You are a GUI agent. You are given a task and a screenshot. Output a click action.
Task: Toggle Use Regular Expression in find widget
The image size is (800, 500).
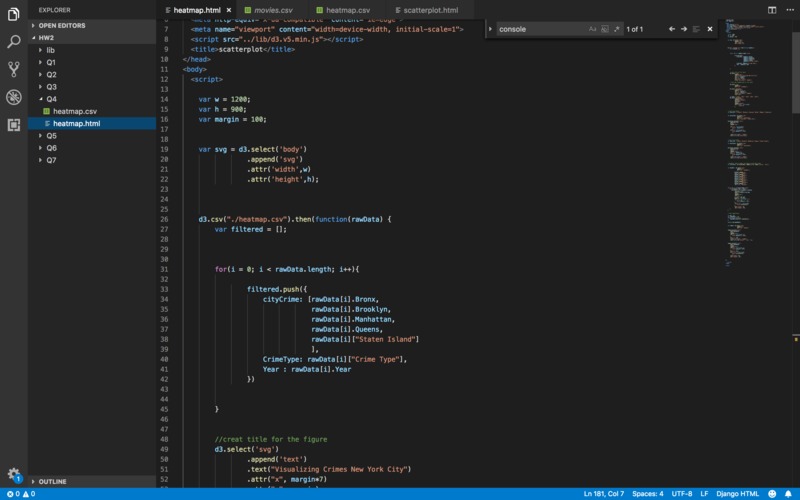pyautogui.click(x=617, y=29)
